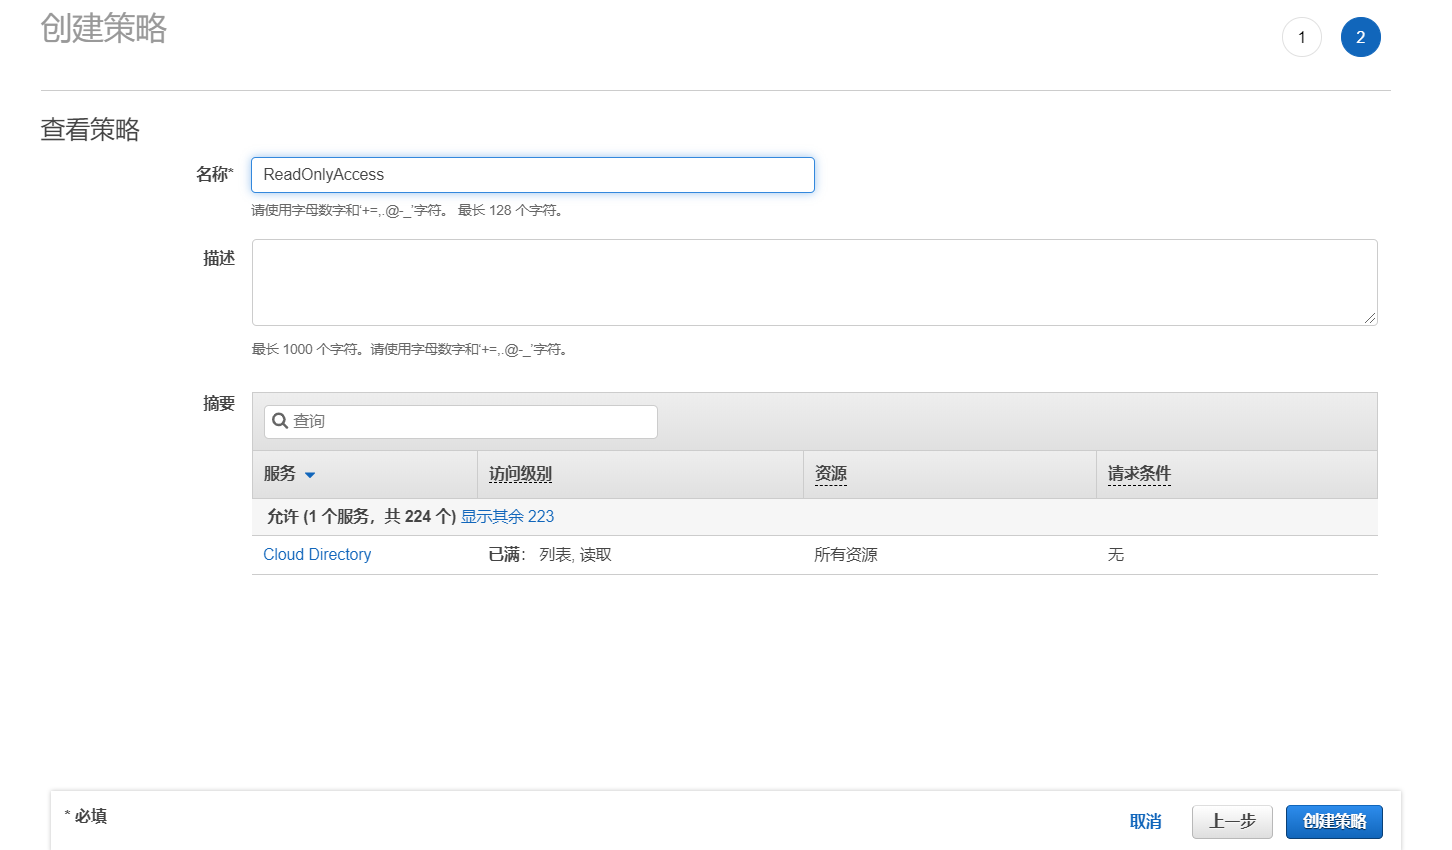This screenshot has height=850, width=1452.
Task: Go back with the 上一步 button
Action: (1231, 822)
